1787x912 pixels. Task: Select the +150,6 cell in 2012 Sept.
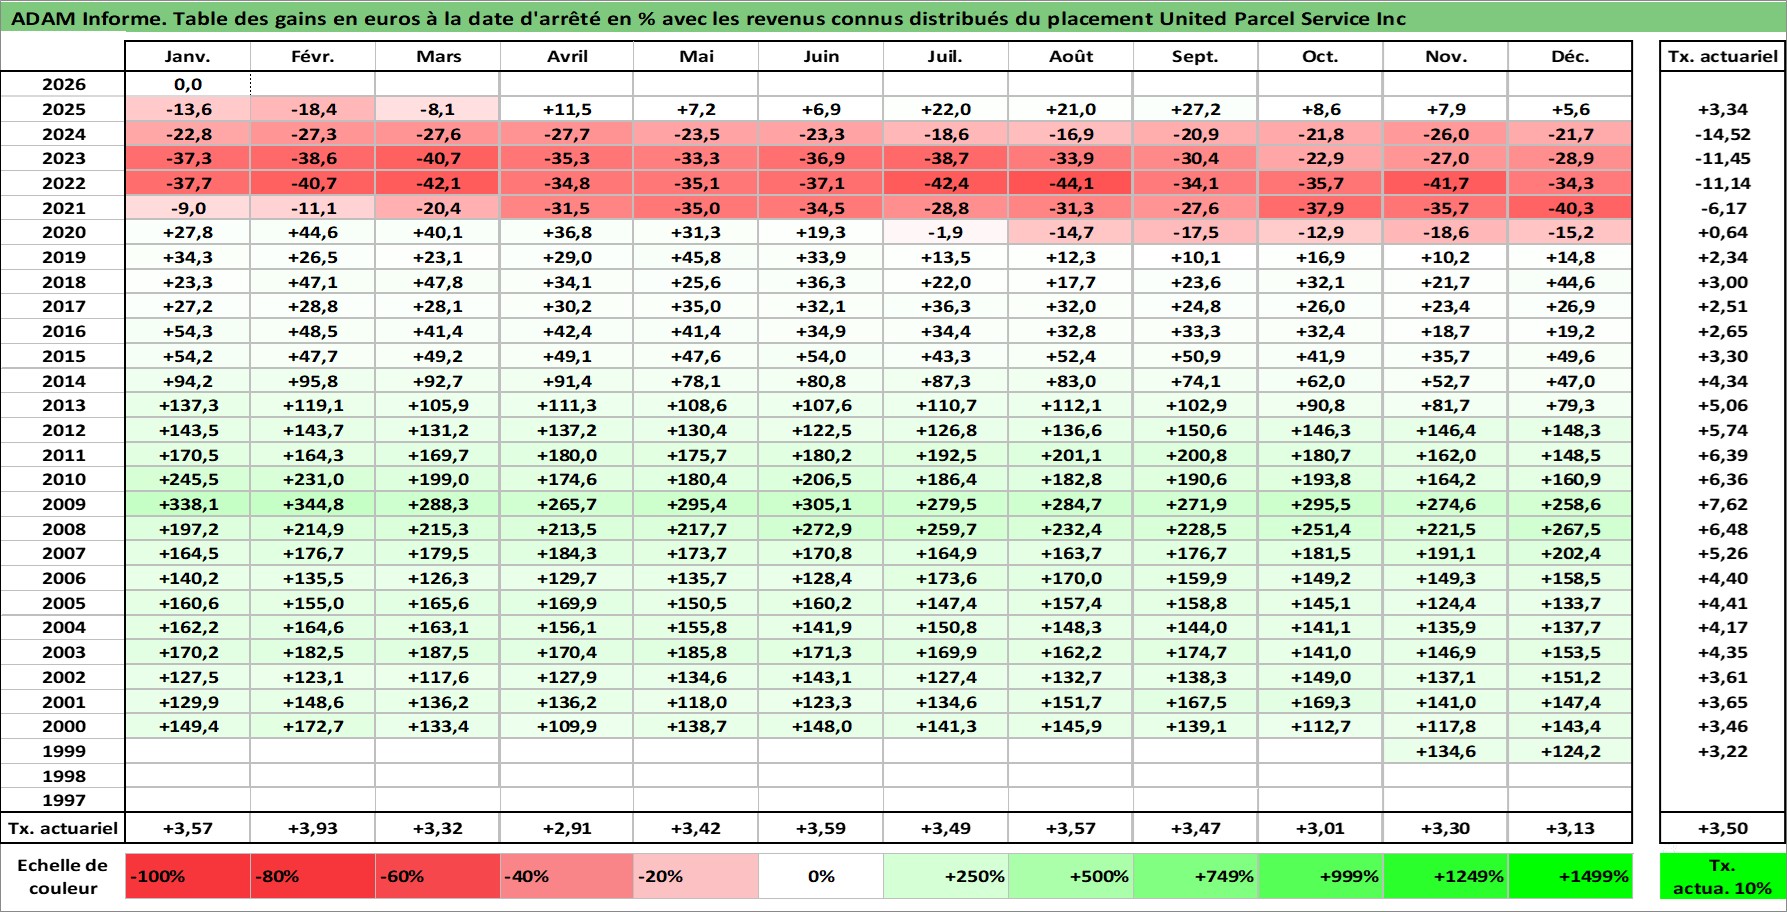click(x=1196, y=430)
